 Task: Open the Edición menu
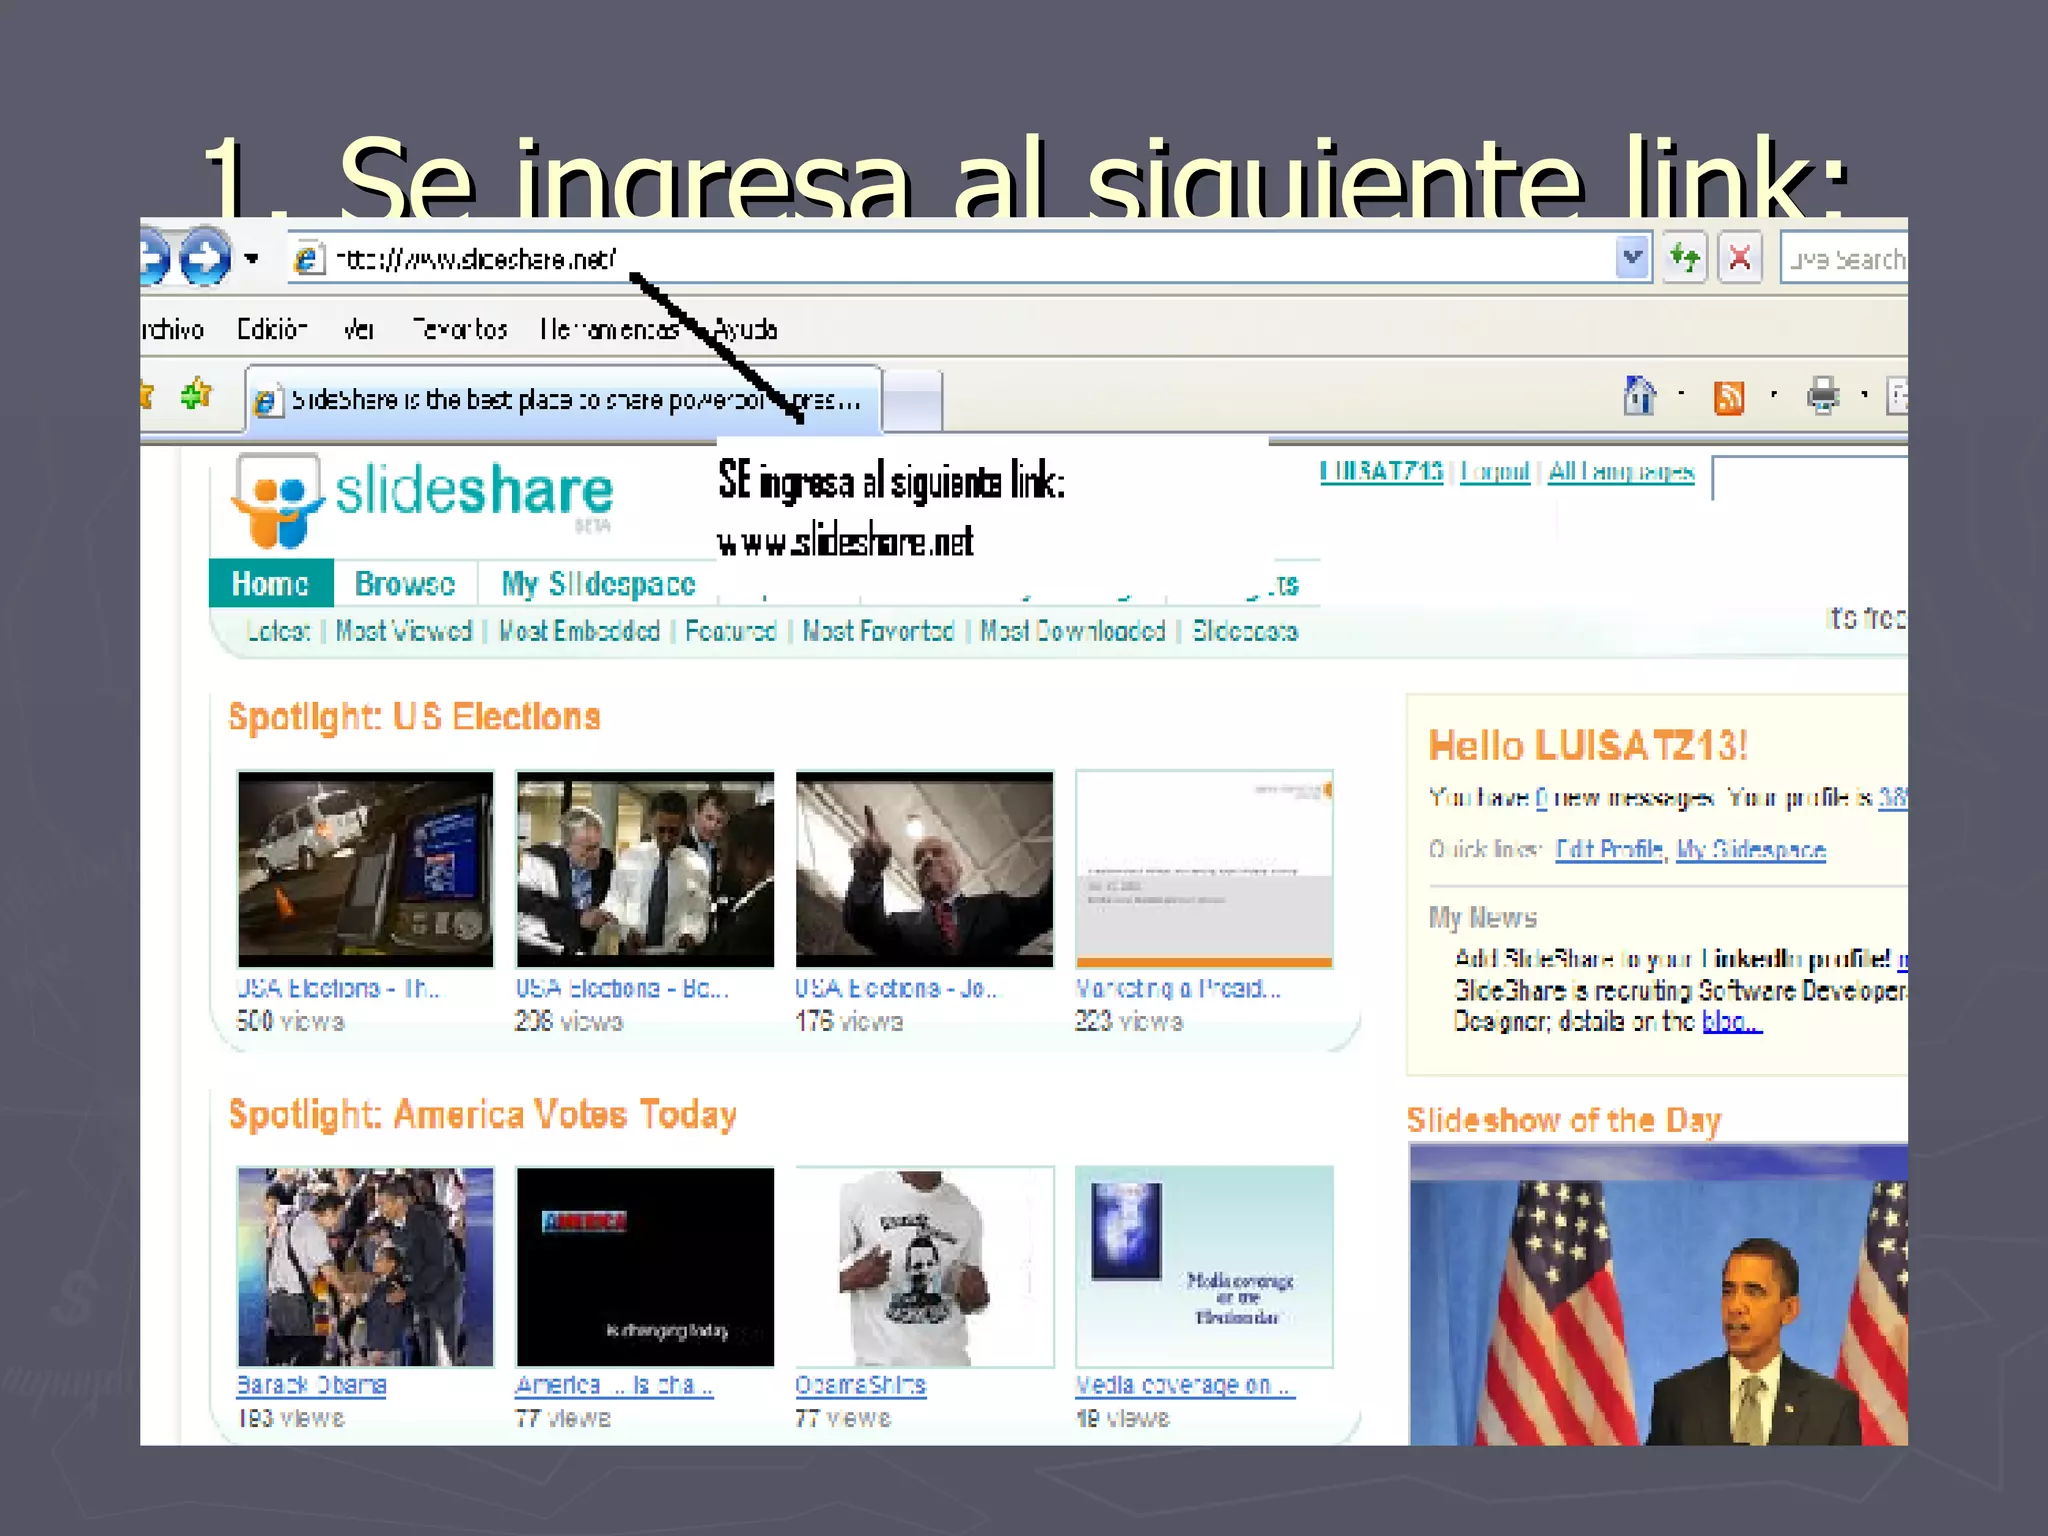[x=271, y=329]
